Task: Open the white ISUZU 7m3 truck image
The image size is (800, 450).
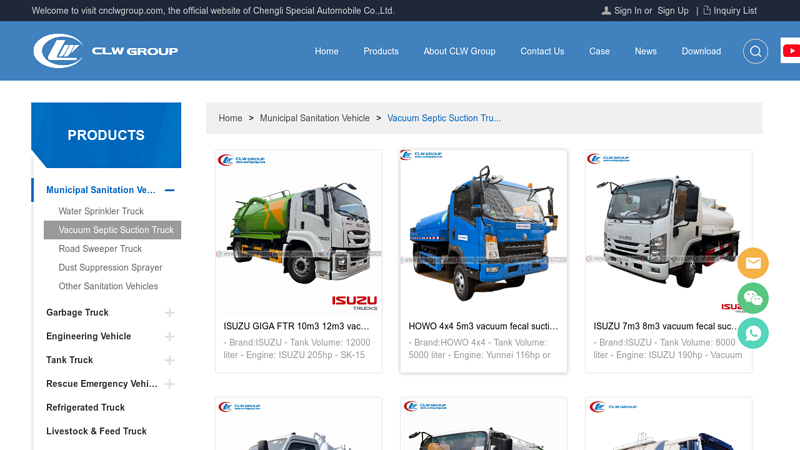Action: 668,232
